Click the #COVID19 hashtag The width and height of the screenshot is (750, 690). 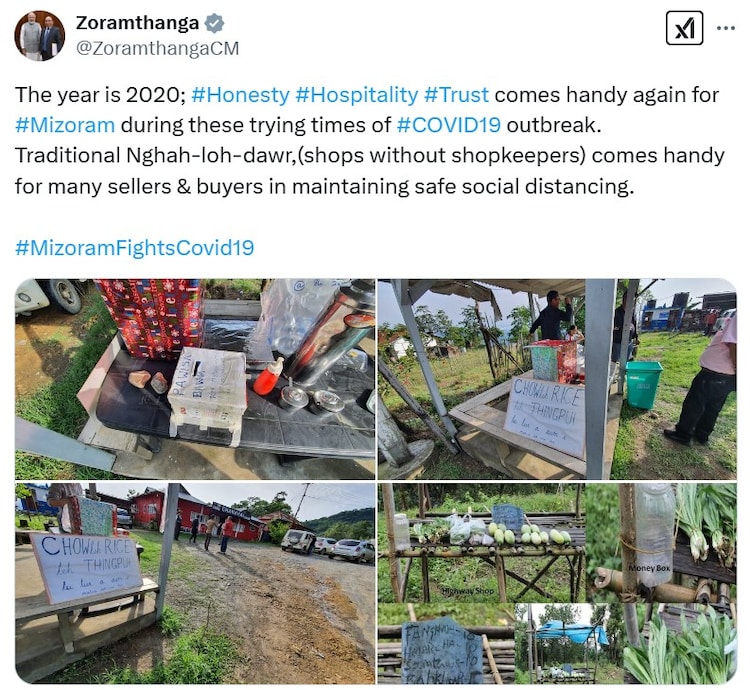[449, 125]
